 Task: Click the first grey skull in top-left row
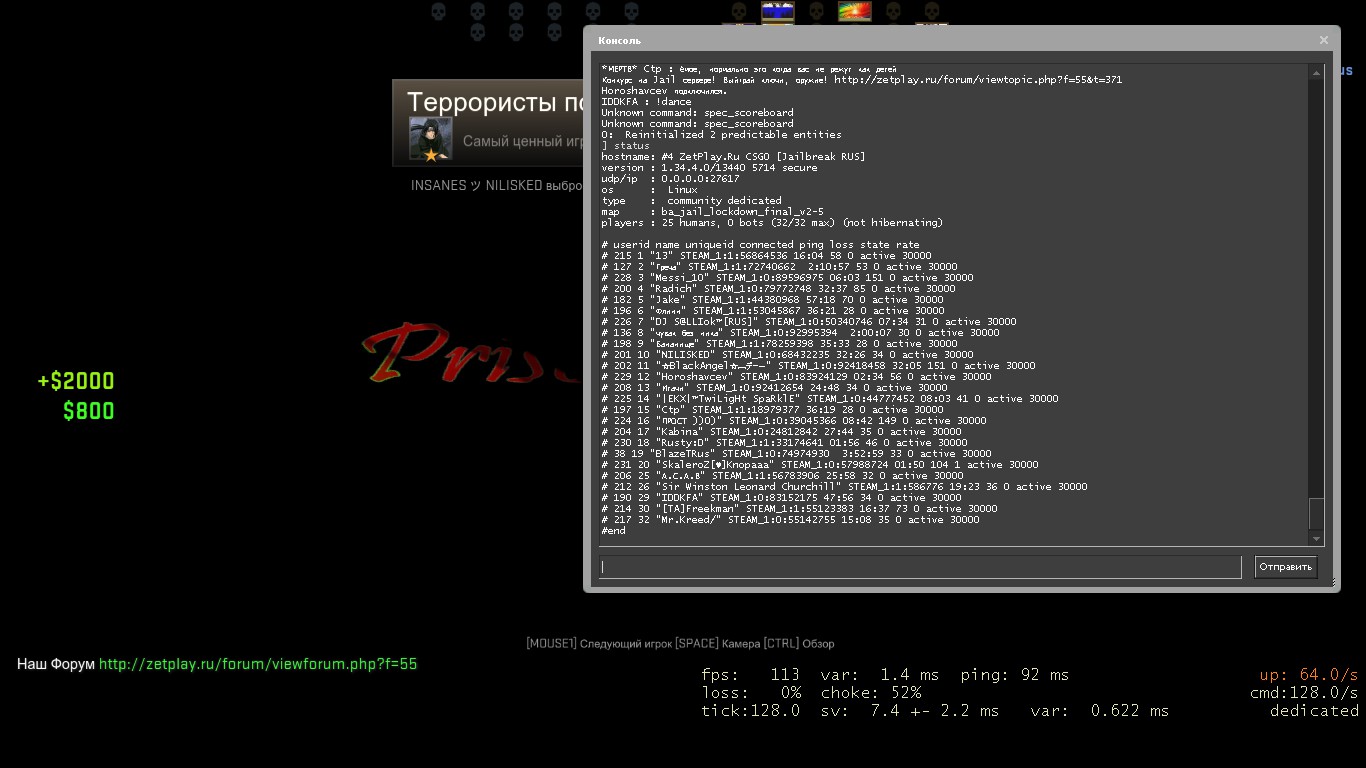(438, 11)
